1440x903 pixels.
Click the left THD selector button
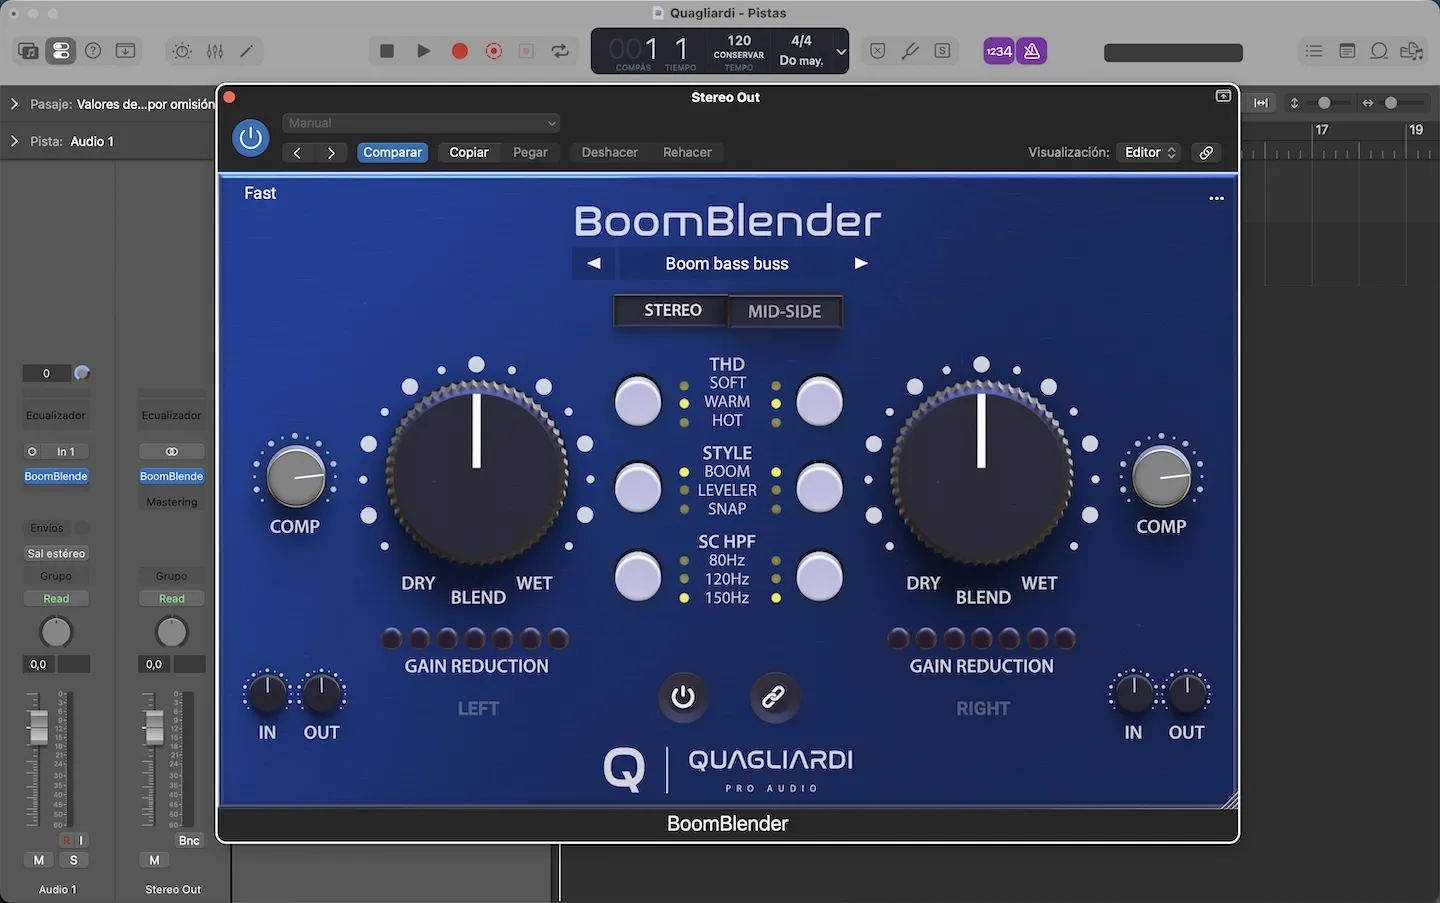coord(637,401)
